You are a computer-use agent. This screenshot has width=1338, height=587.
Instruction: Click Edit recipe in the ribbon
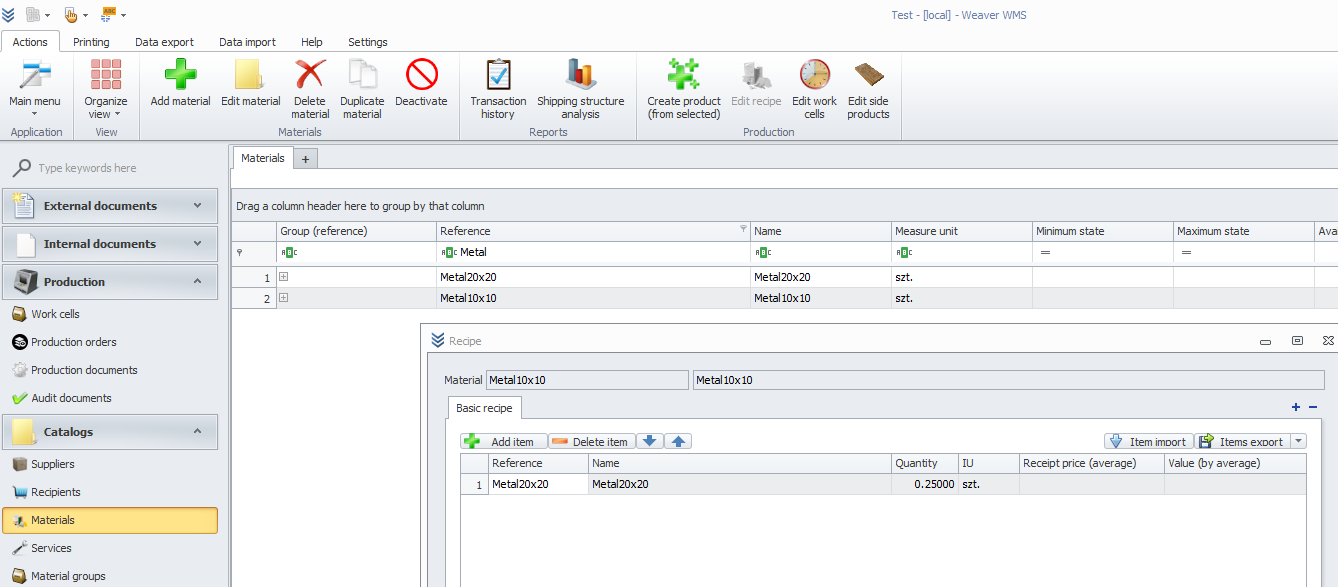(x=756, y=84)
